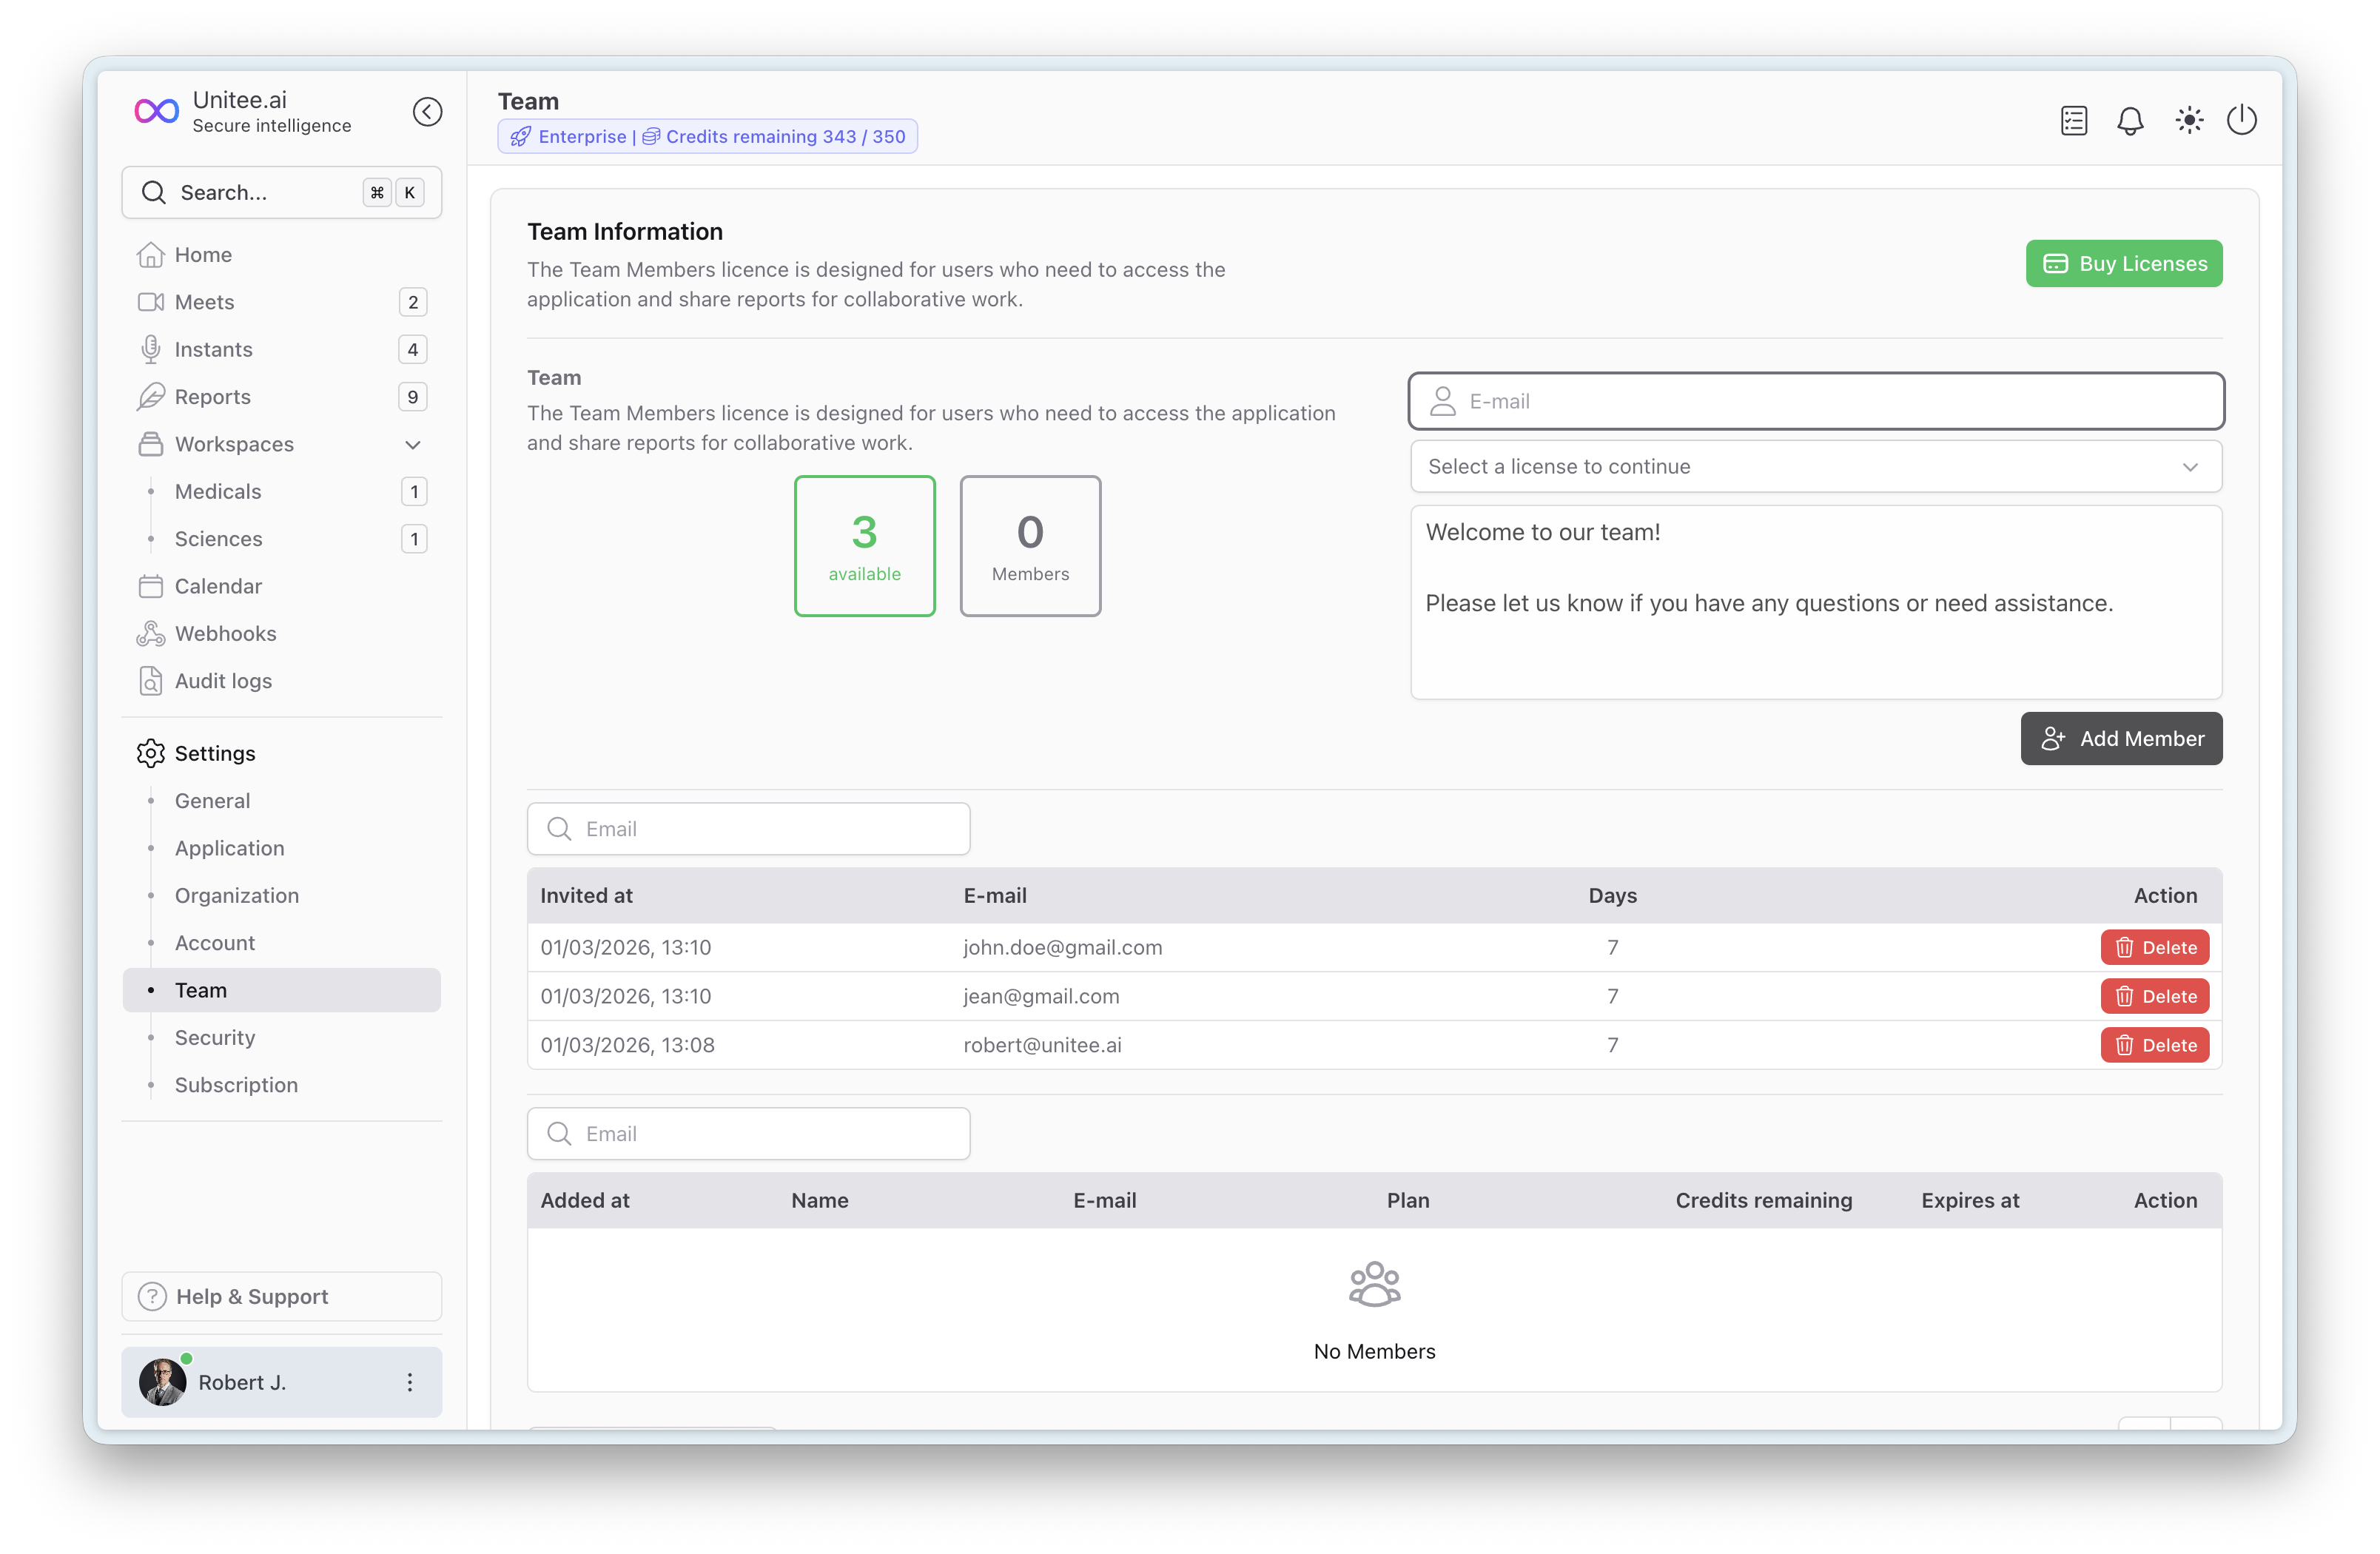Viewport: 2380px width, 1554px height.
Task: Click the Help & Support question icon
Action: pyautogui.click(x=152, y=1296)
